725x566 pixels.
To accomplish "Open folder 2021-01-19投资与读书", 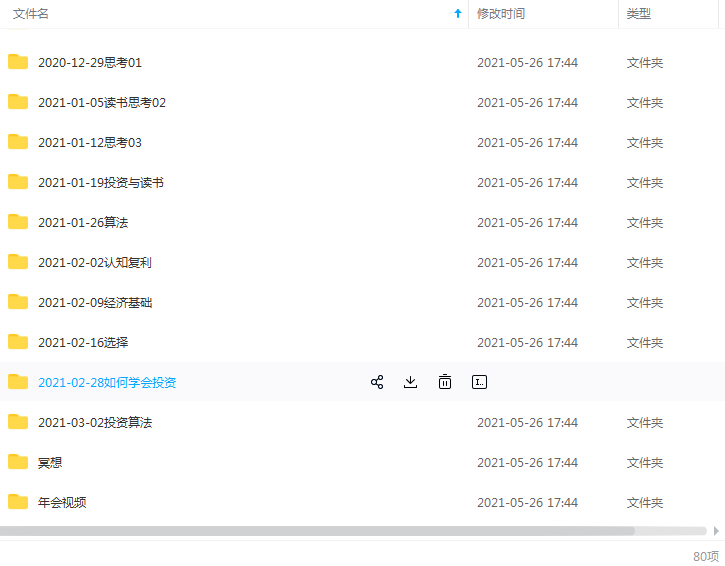I will coord(101,183).
